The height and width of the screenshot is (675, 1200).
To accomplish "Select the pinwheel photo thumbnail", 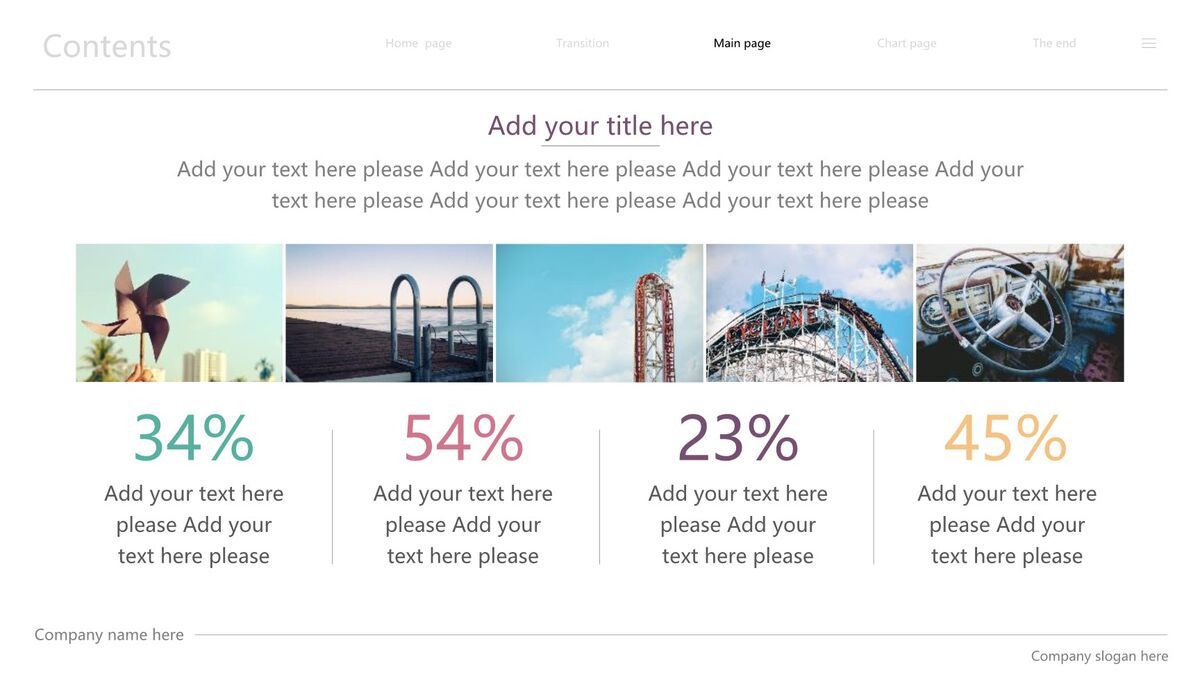I will pos(179,313).
